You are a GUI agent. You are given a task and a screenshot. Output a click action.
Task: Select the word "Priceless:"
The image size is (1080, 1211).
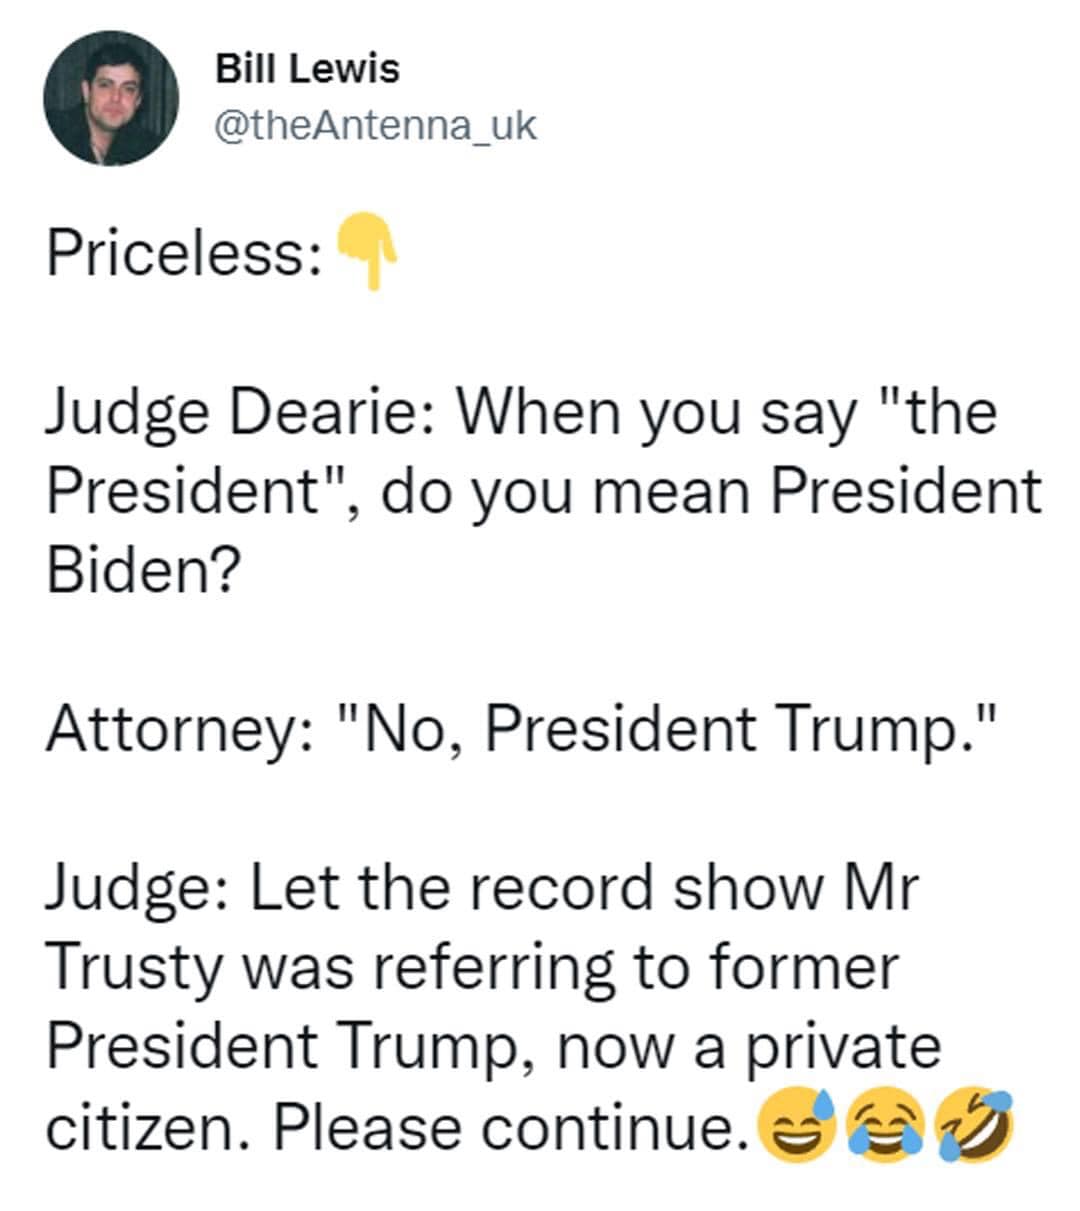coord(185,253)
